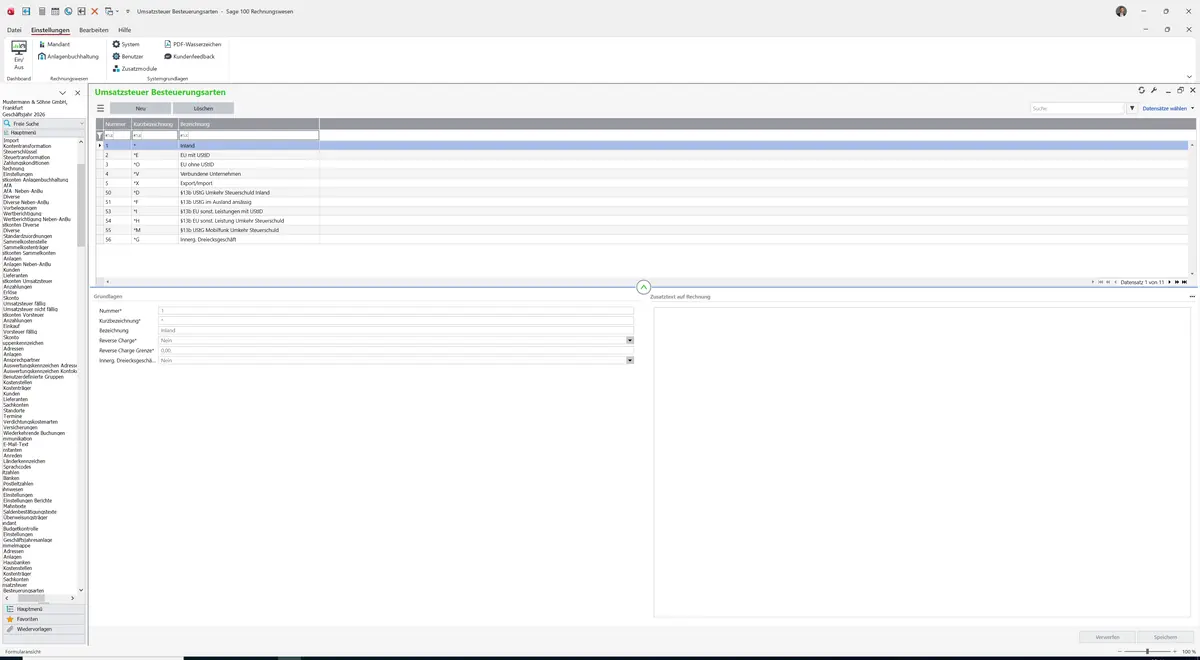
Task: Open the Innerg. Dreiecksgeschäft dropdown
Action: coord(630,360)
